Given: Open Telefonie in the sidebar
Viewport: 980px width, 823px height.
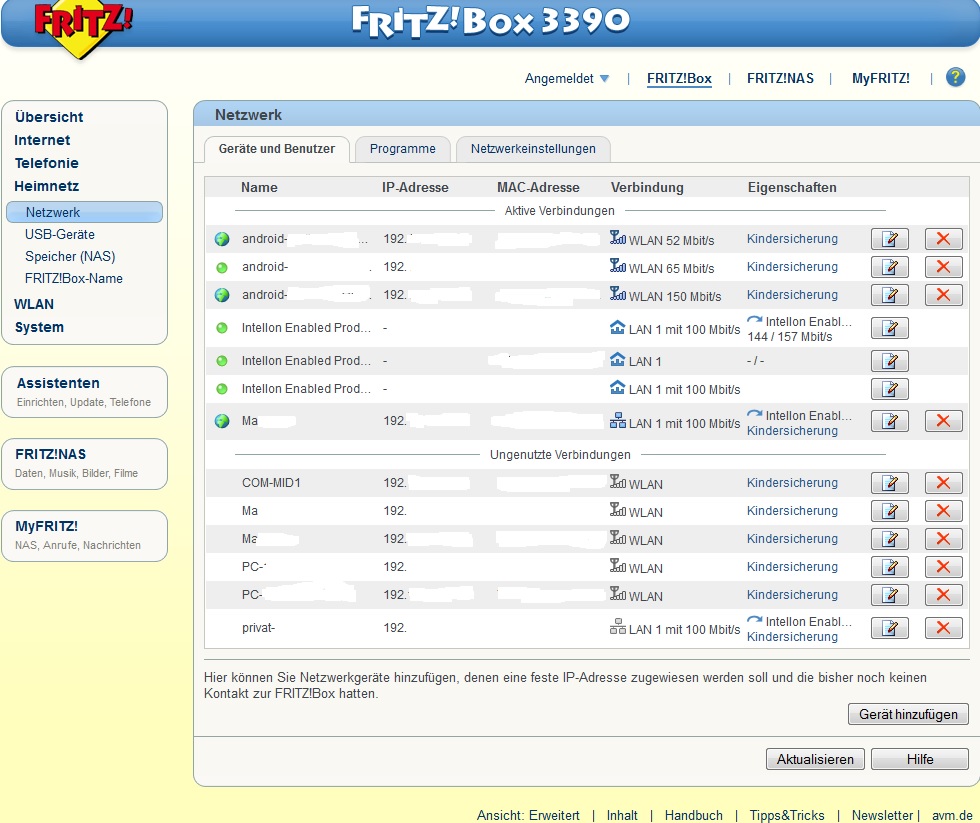Looking at the screenshot, I should pos(47,163).
